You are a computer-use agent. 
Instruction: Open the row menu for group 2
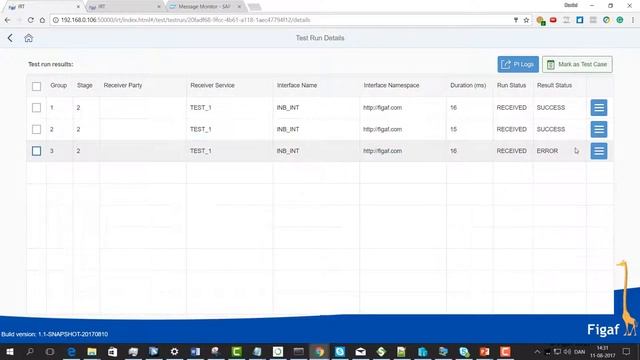tap(599, 129)
